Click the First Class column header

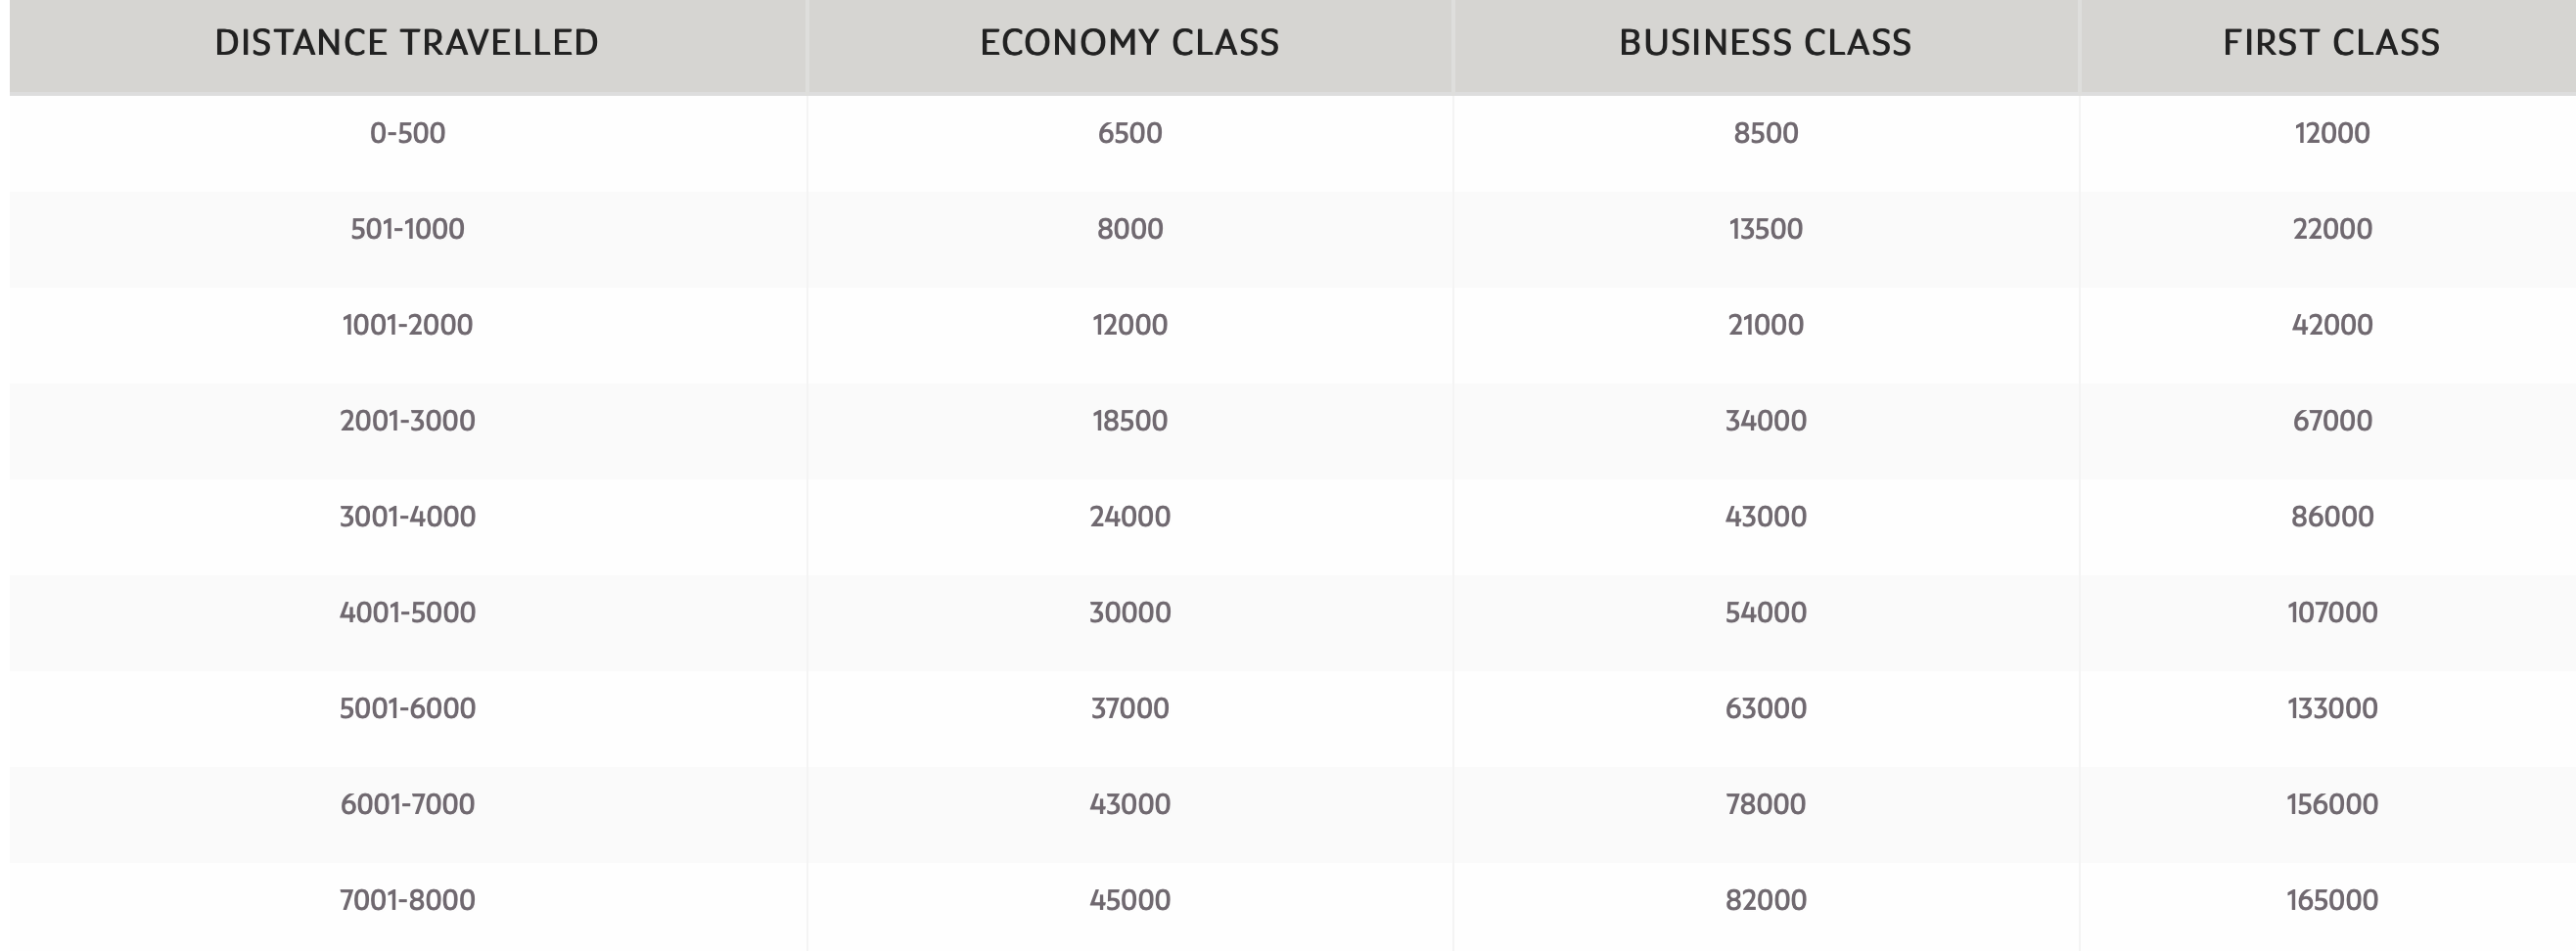click(x=2331, y=43)
